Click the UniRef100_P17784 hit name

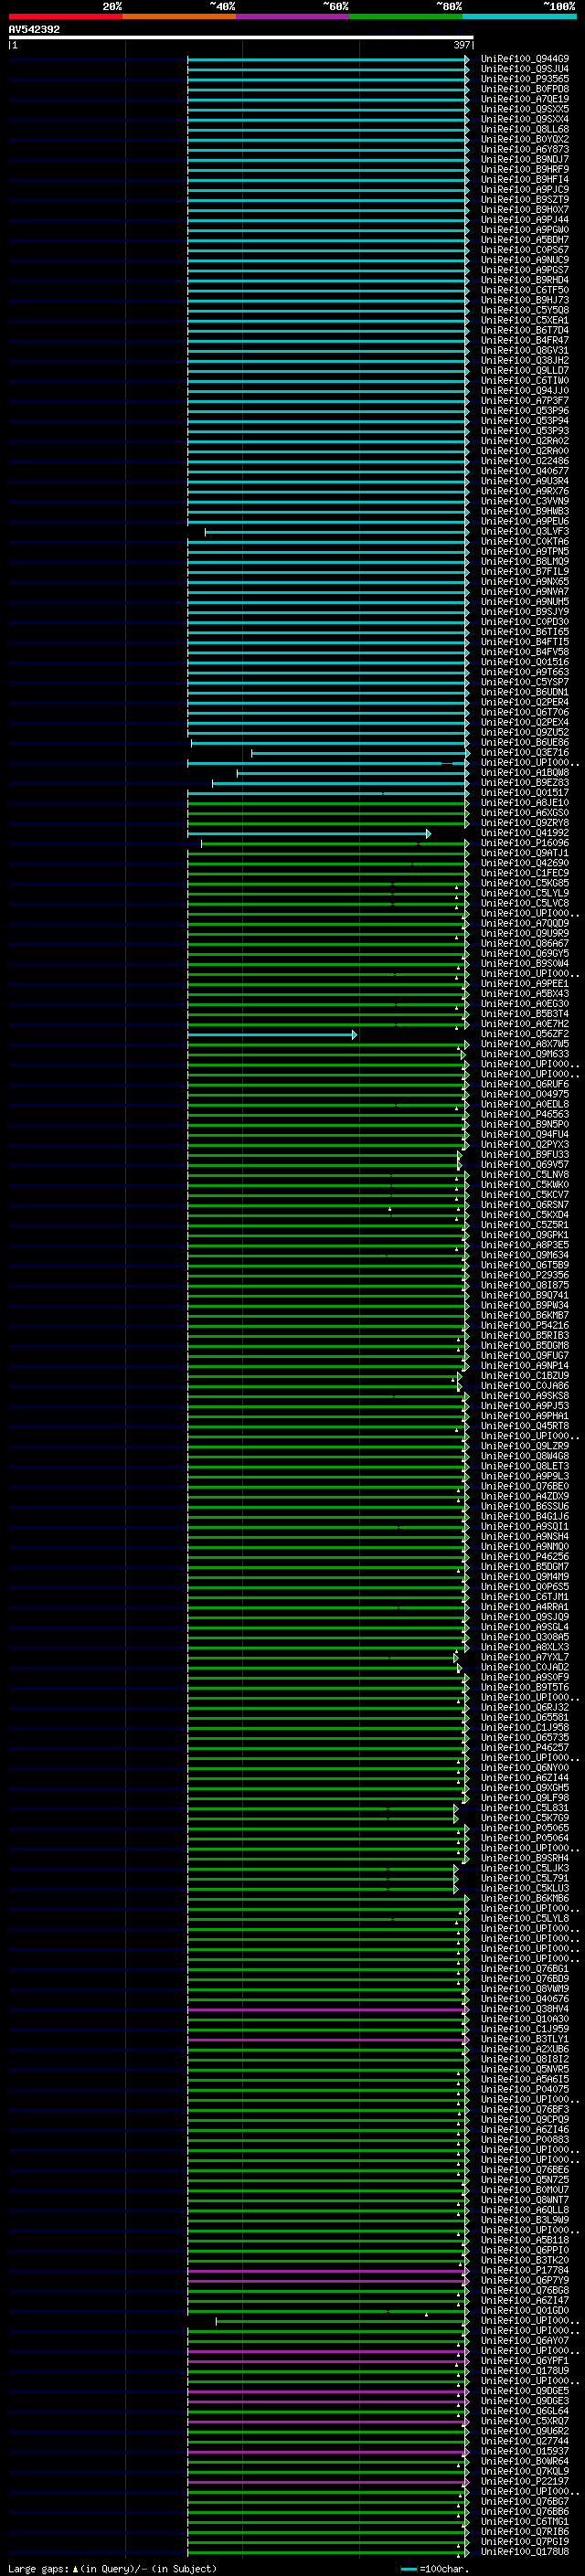tap(525, 2270)
